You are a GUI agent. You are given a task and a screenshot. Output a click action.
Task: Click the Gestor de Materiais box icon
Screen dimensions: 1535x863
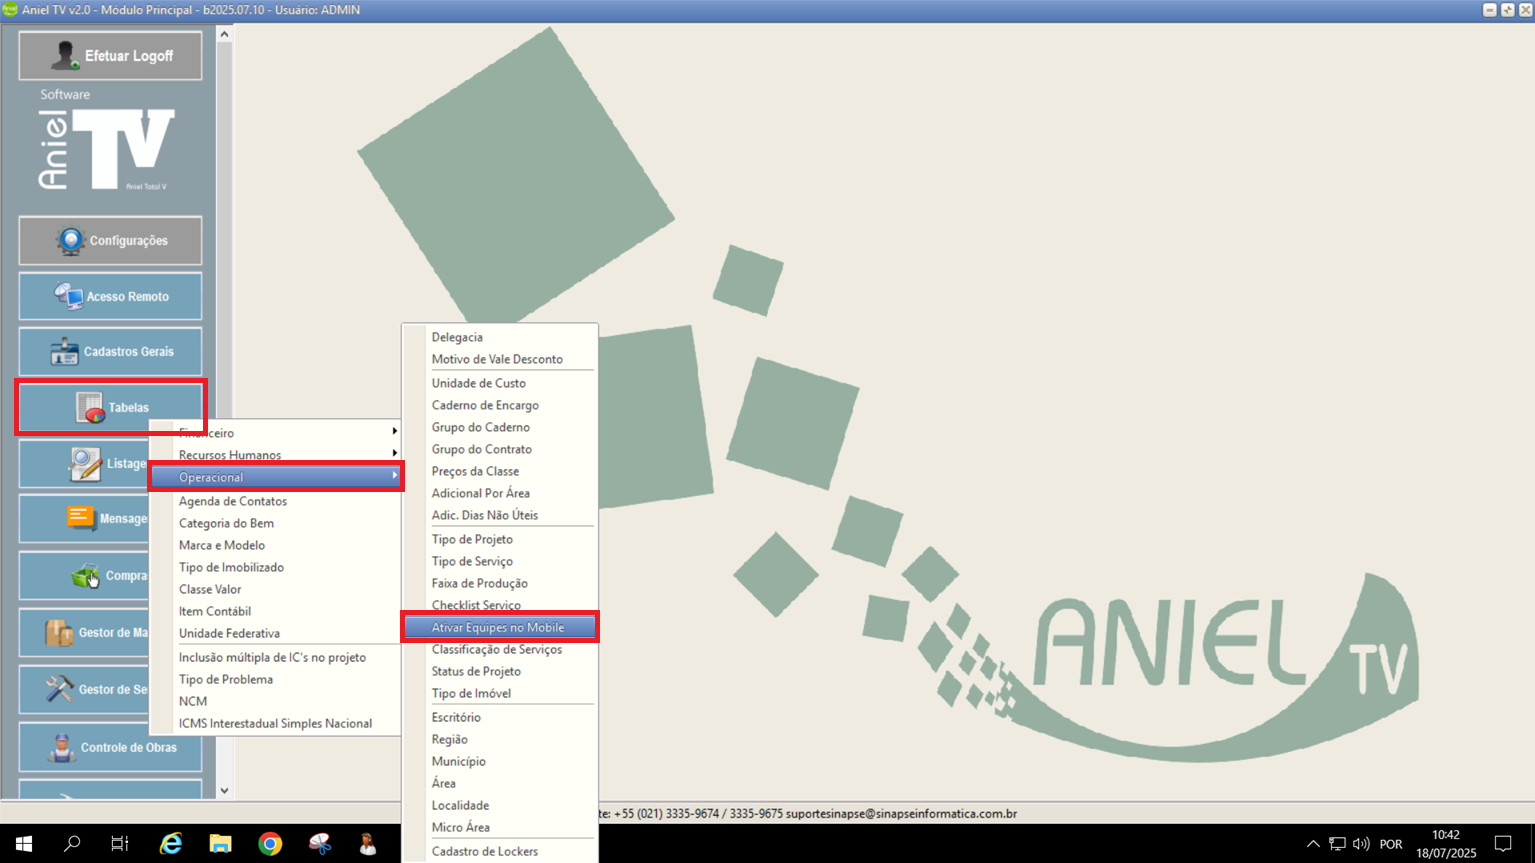(x=59, y=633)
